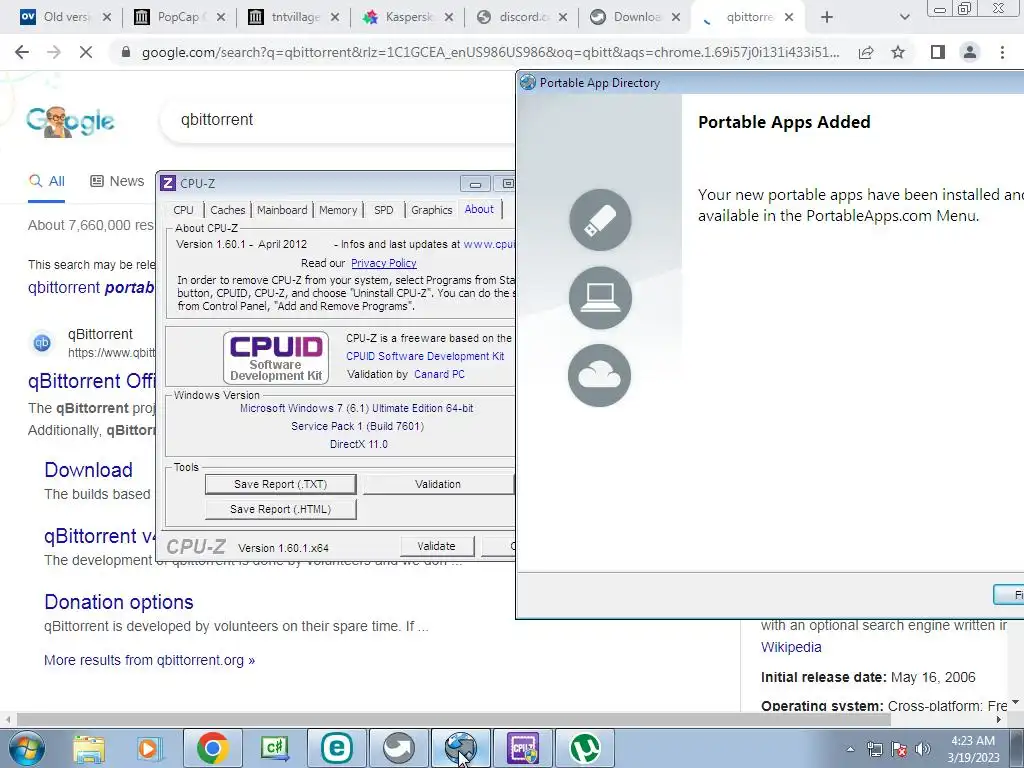Open the Canard PC link
The image size is (1024, 768).
(440, 375)
